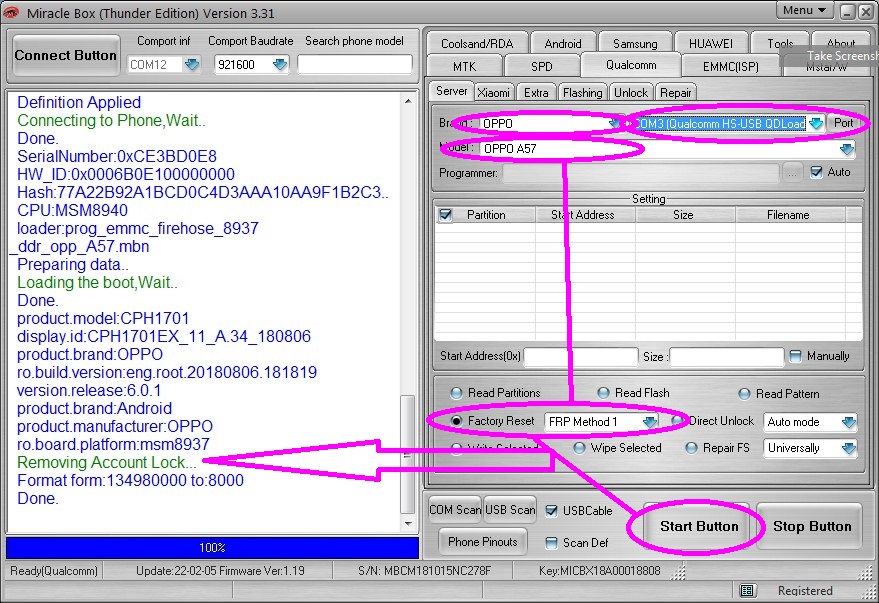Click the Search phone model field
The height and width of the screenshot is (603, 879).
tap(354, 64)
